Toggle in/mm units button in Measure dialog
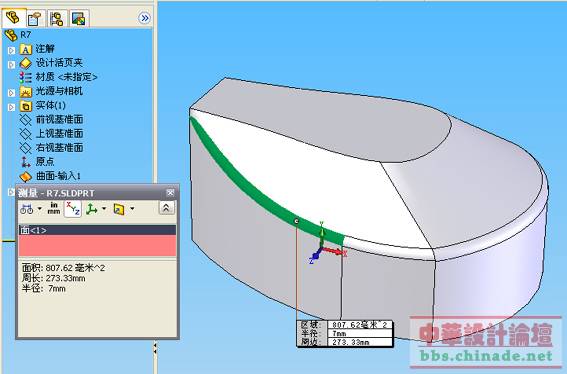Viewport: 567px width, 374px height. click(x=54, y=208)
